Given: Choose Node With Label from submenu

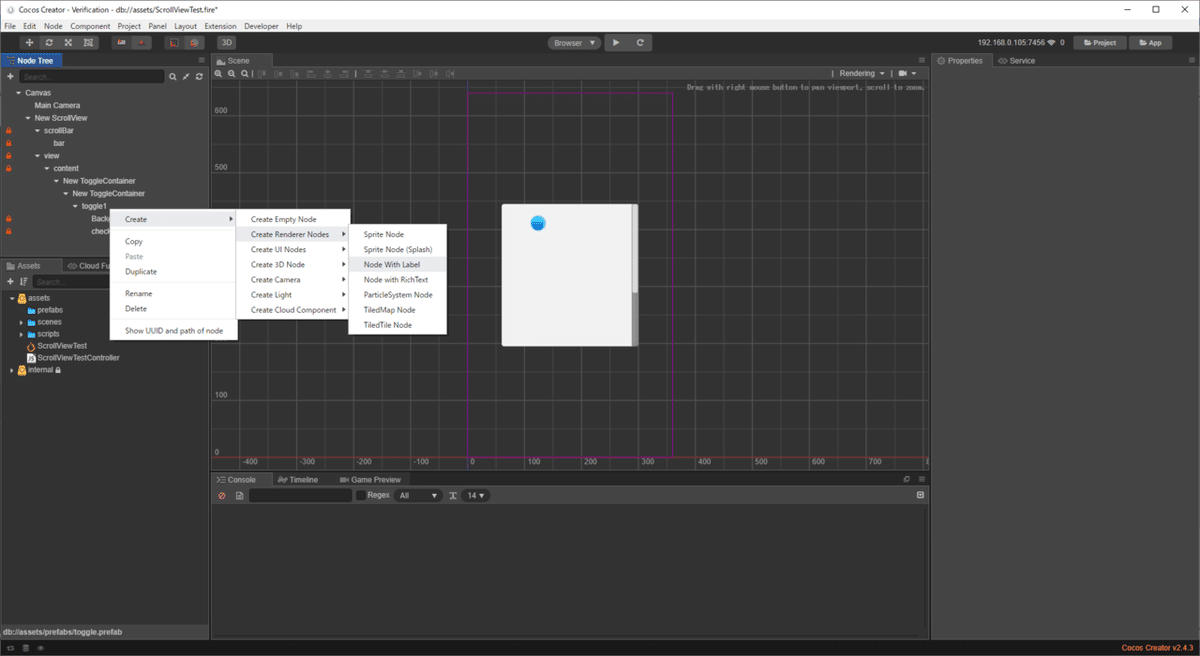Looking at the screenshot, I should [x=398, y=265].
